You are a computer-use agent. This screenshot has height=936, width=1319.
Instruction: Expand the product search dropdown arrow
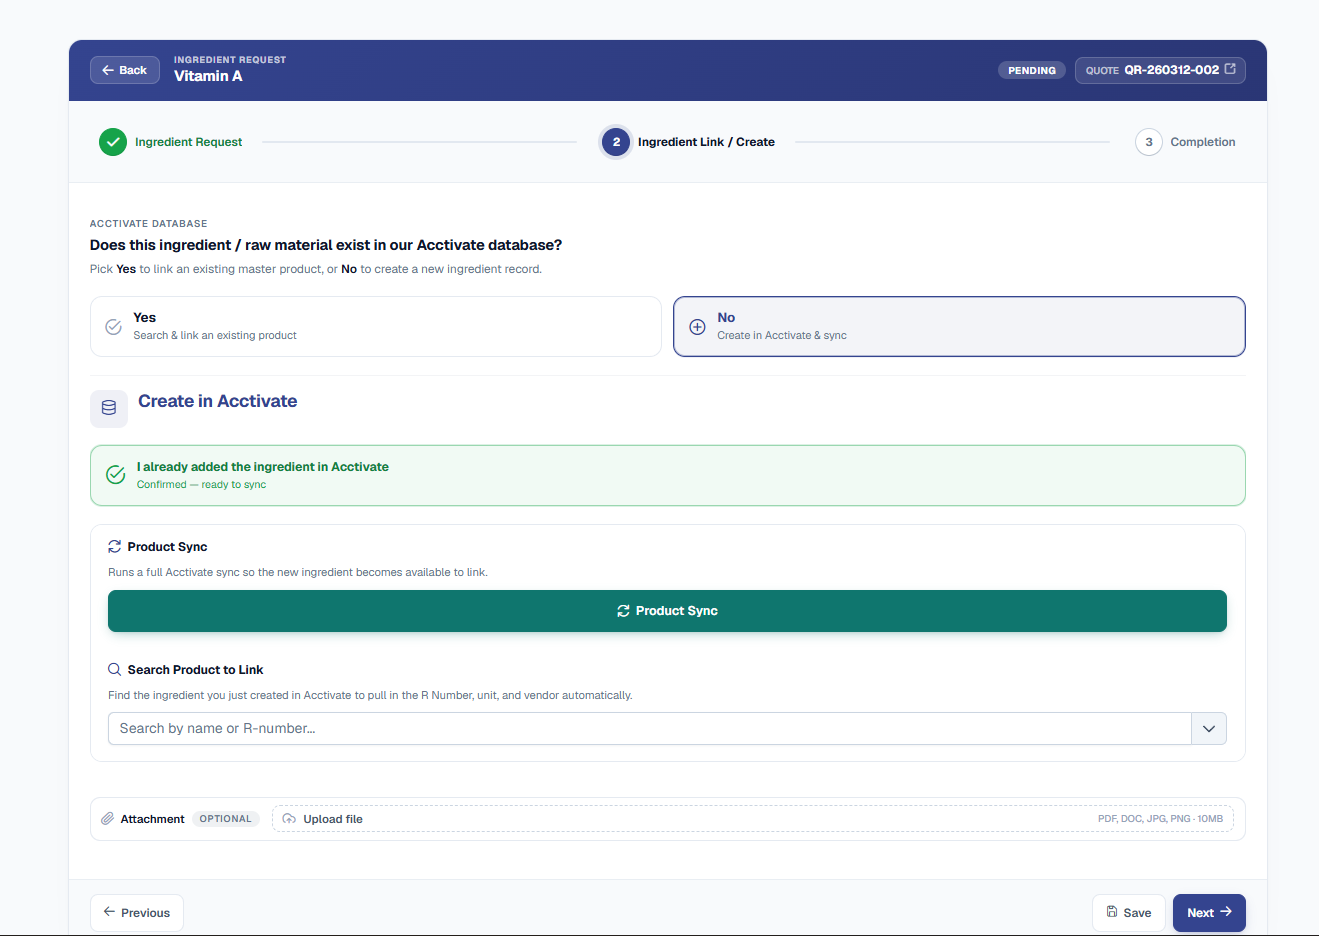click(1209, 729)
